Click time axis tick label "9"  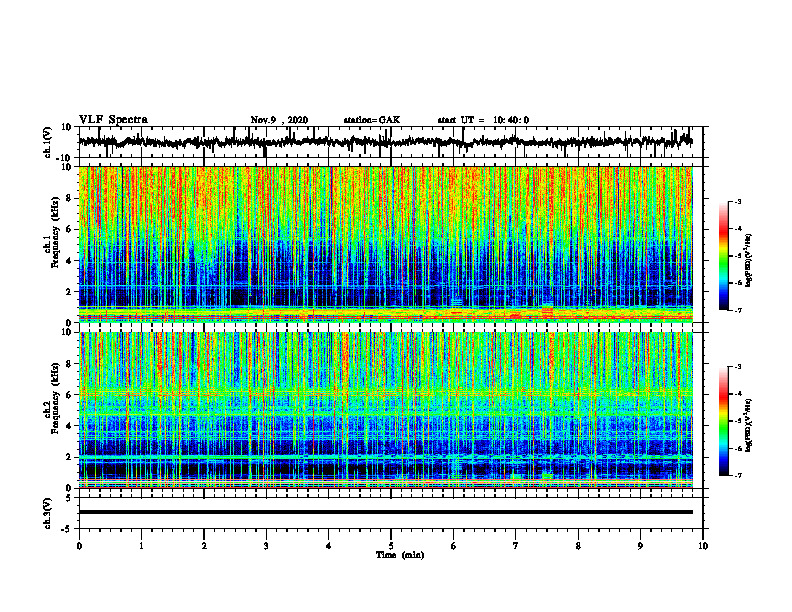640,546
